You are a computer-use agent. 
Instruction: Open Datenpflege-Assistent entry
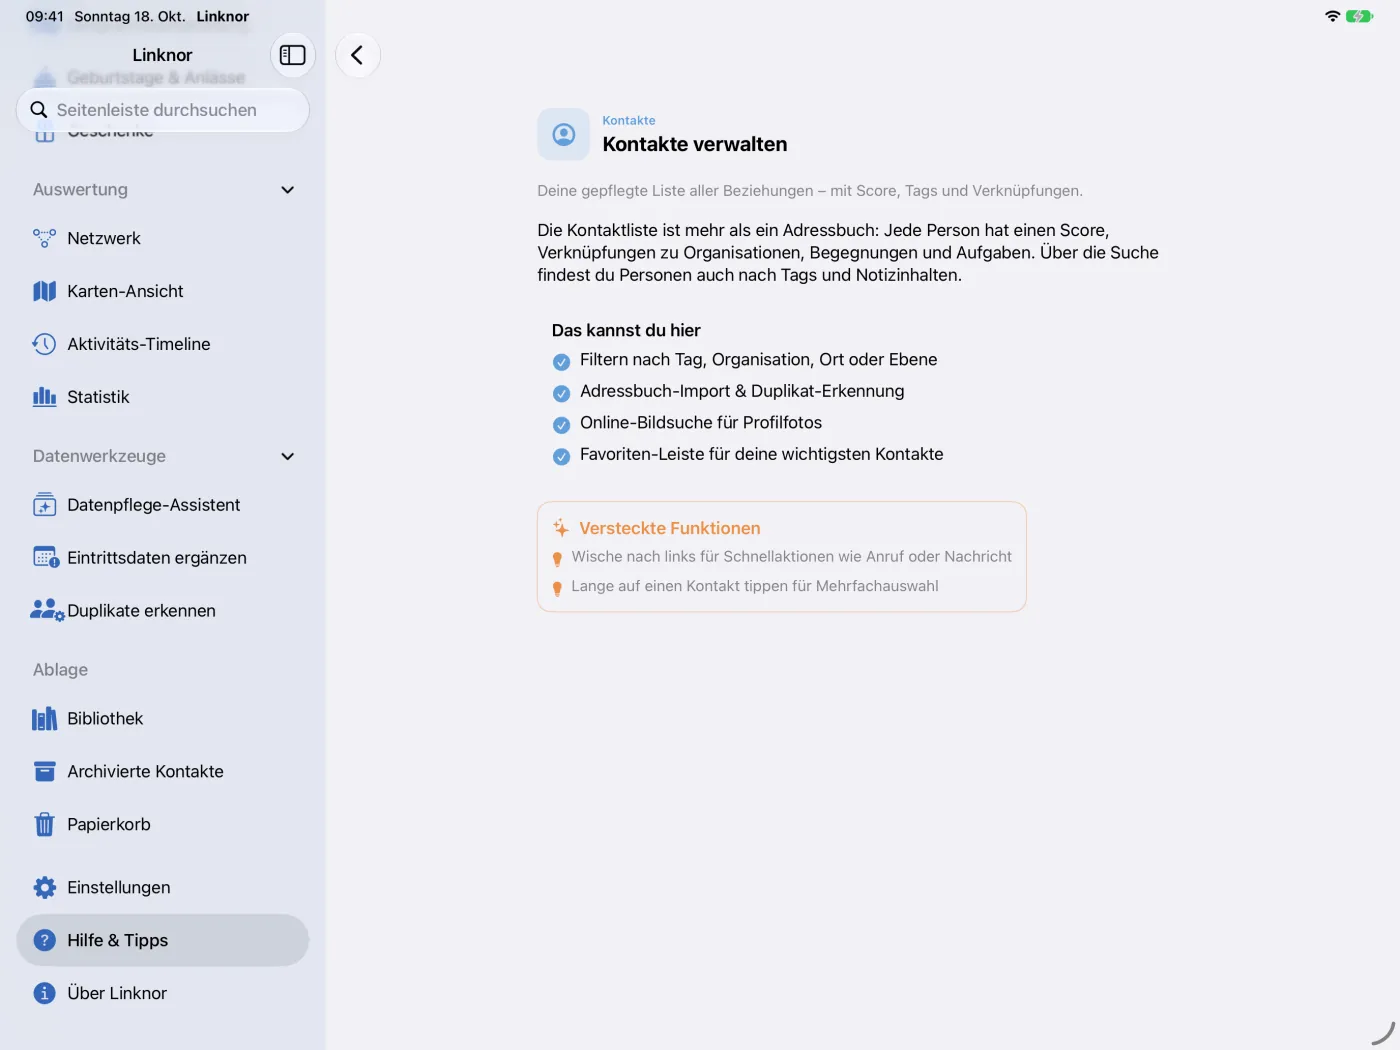point(163,505)
